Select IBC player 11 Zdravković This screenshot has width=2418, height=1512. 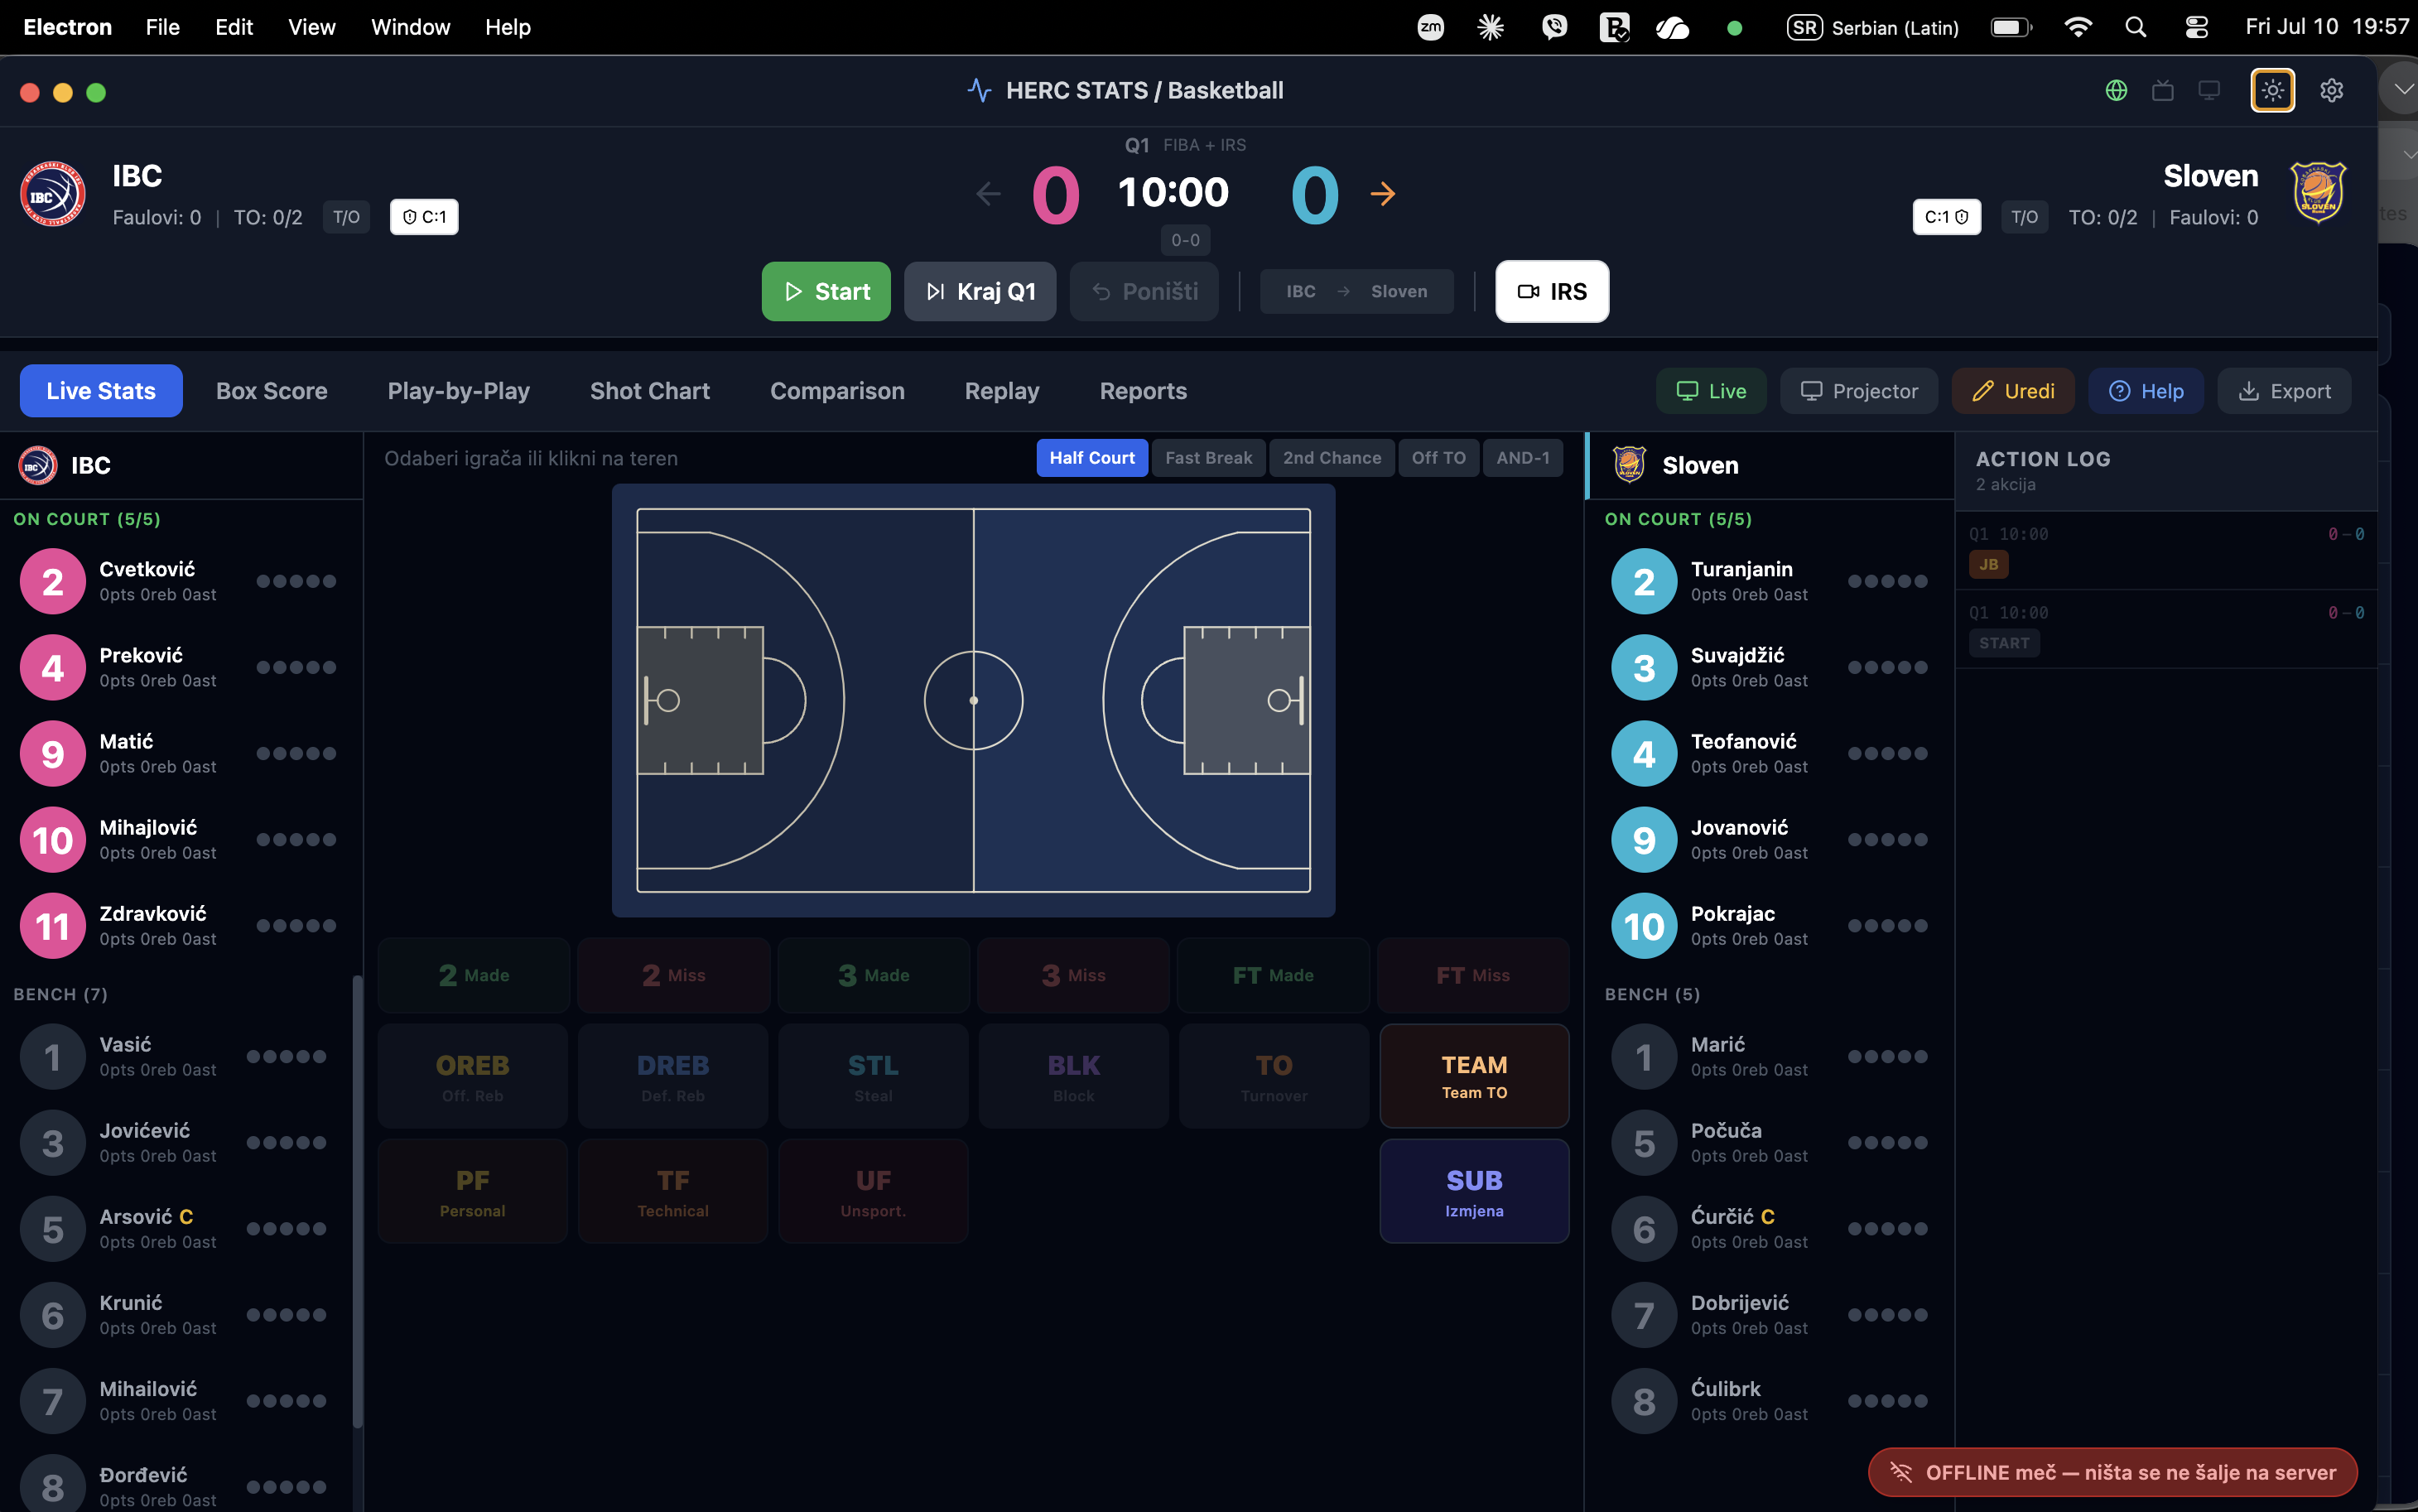coord(180,925)
